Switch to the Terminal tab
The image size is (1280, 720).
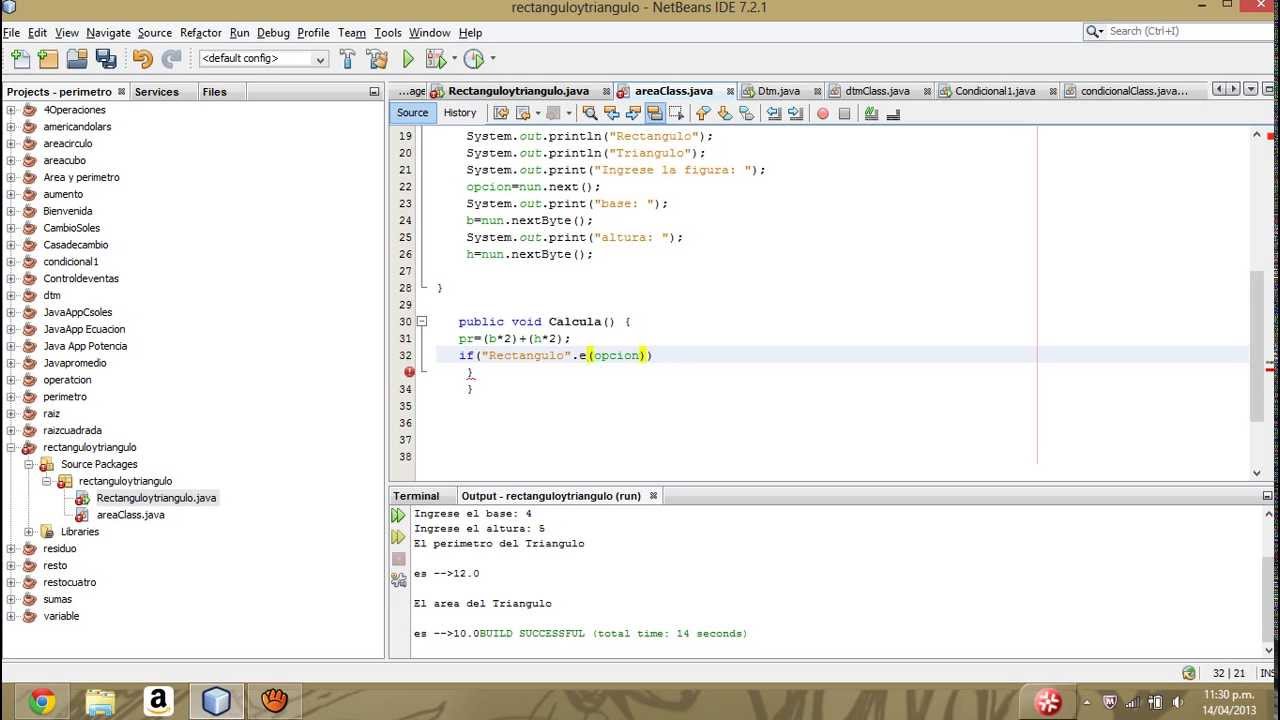tap(416, 496)
